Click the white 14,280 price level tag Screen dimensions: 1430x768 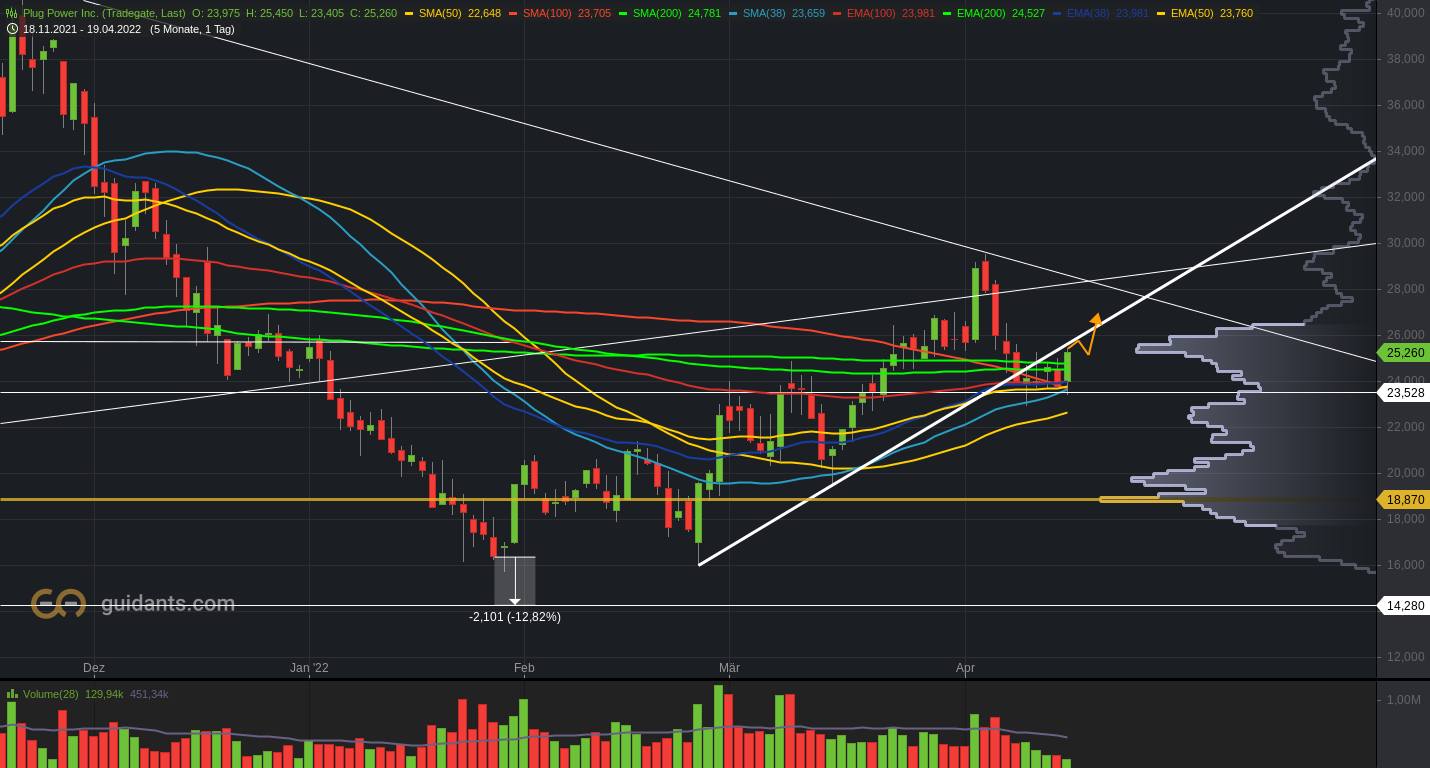pos(1404,605)
